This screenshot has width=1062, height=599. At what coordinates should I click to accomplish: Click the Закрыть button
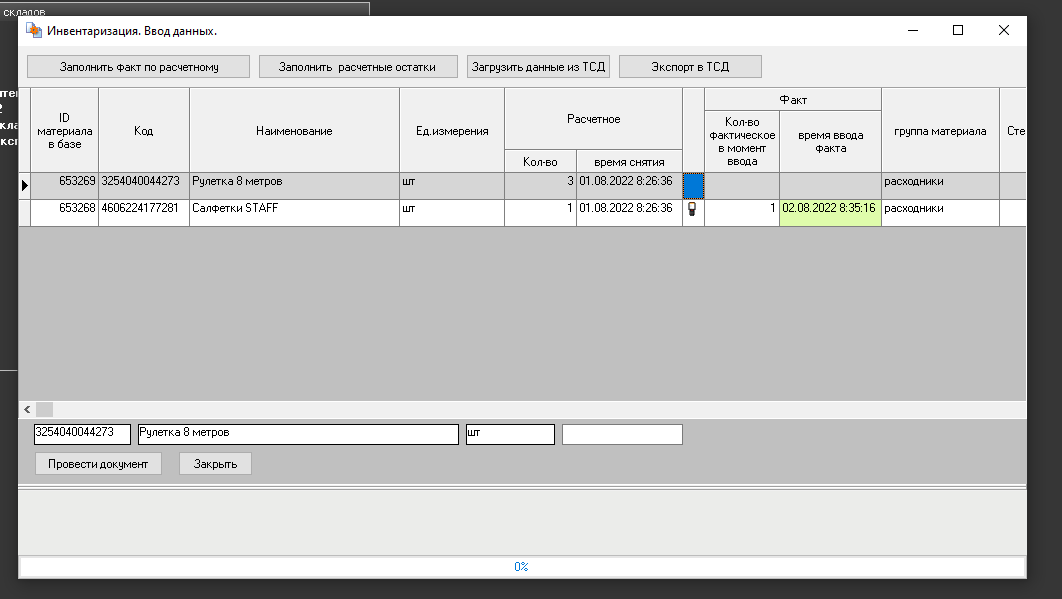[x=215, y=464]
